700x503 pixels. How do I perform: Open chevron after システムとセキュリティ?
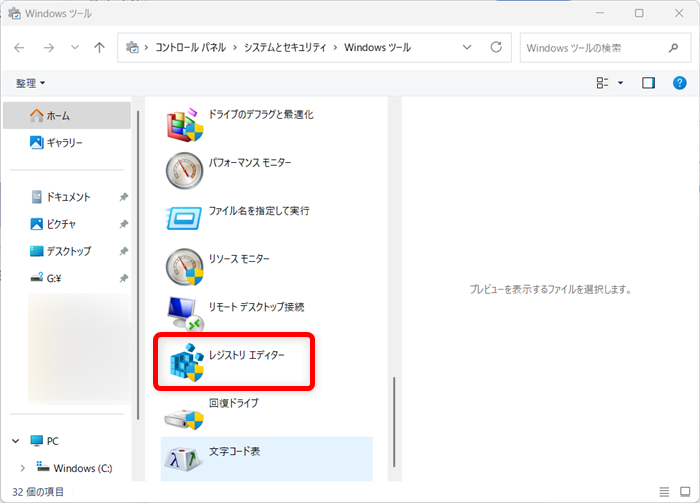335,47
